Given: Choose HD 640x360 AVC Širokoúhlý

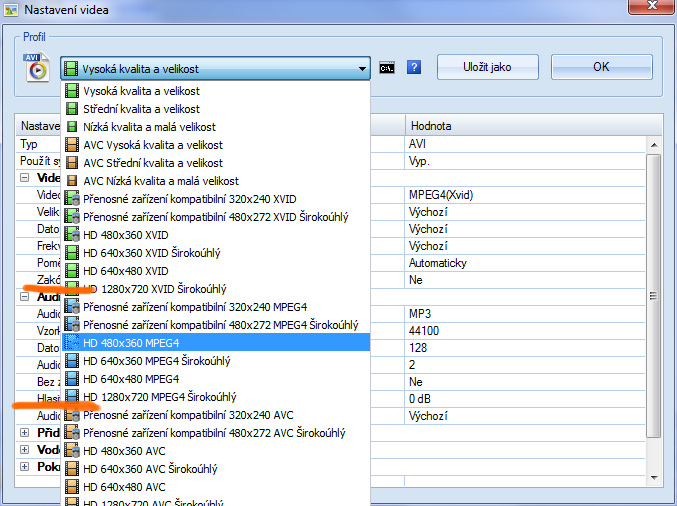Looking at the screenshot, I should point(216,469).
